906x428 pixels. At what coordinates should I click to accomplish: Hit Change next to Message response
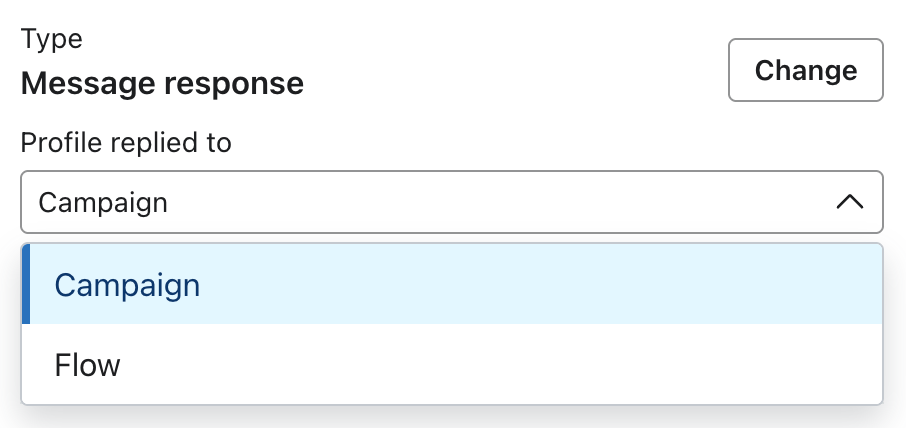pyautogui.click(x=805, y=70)
